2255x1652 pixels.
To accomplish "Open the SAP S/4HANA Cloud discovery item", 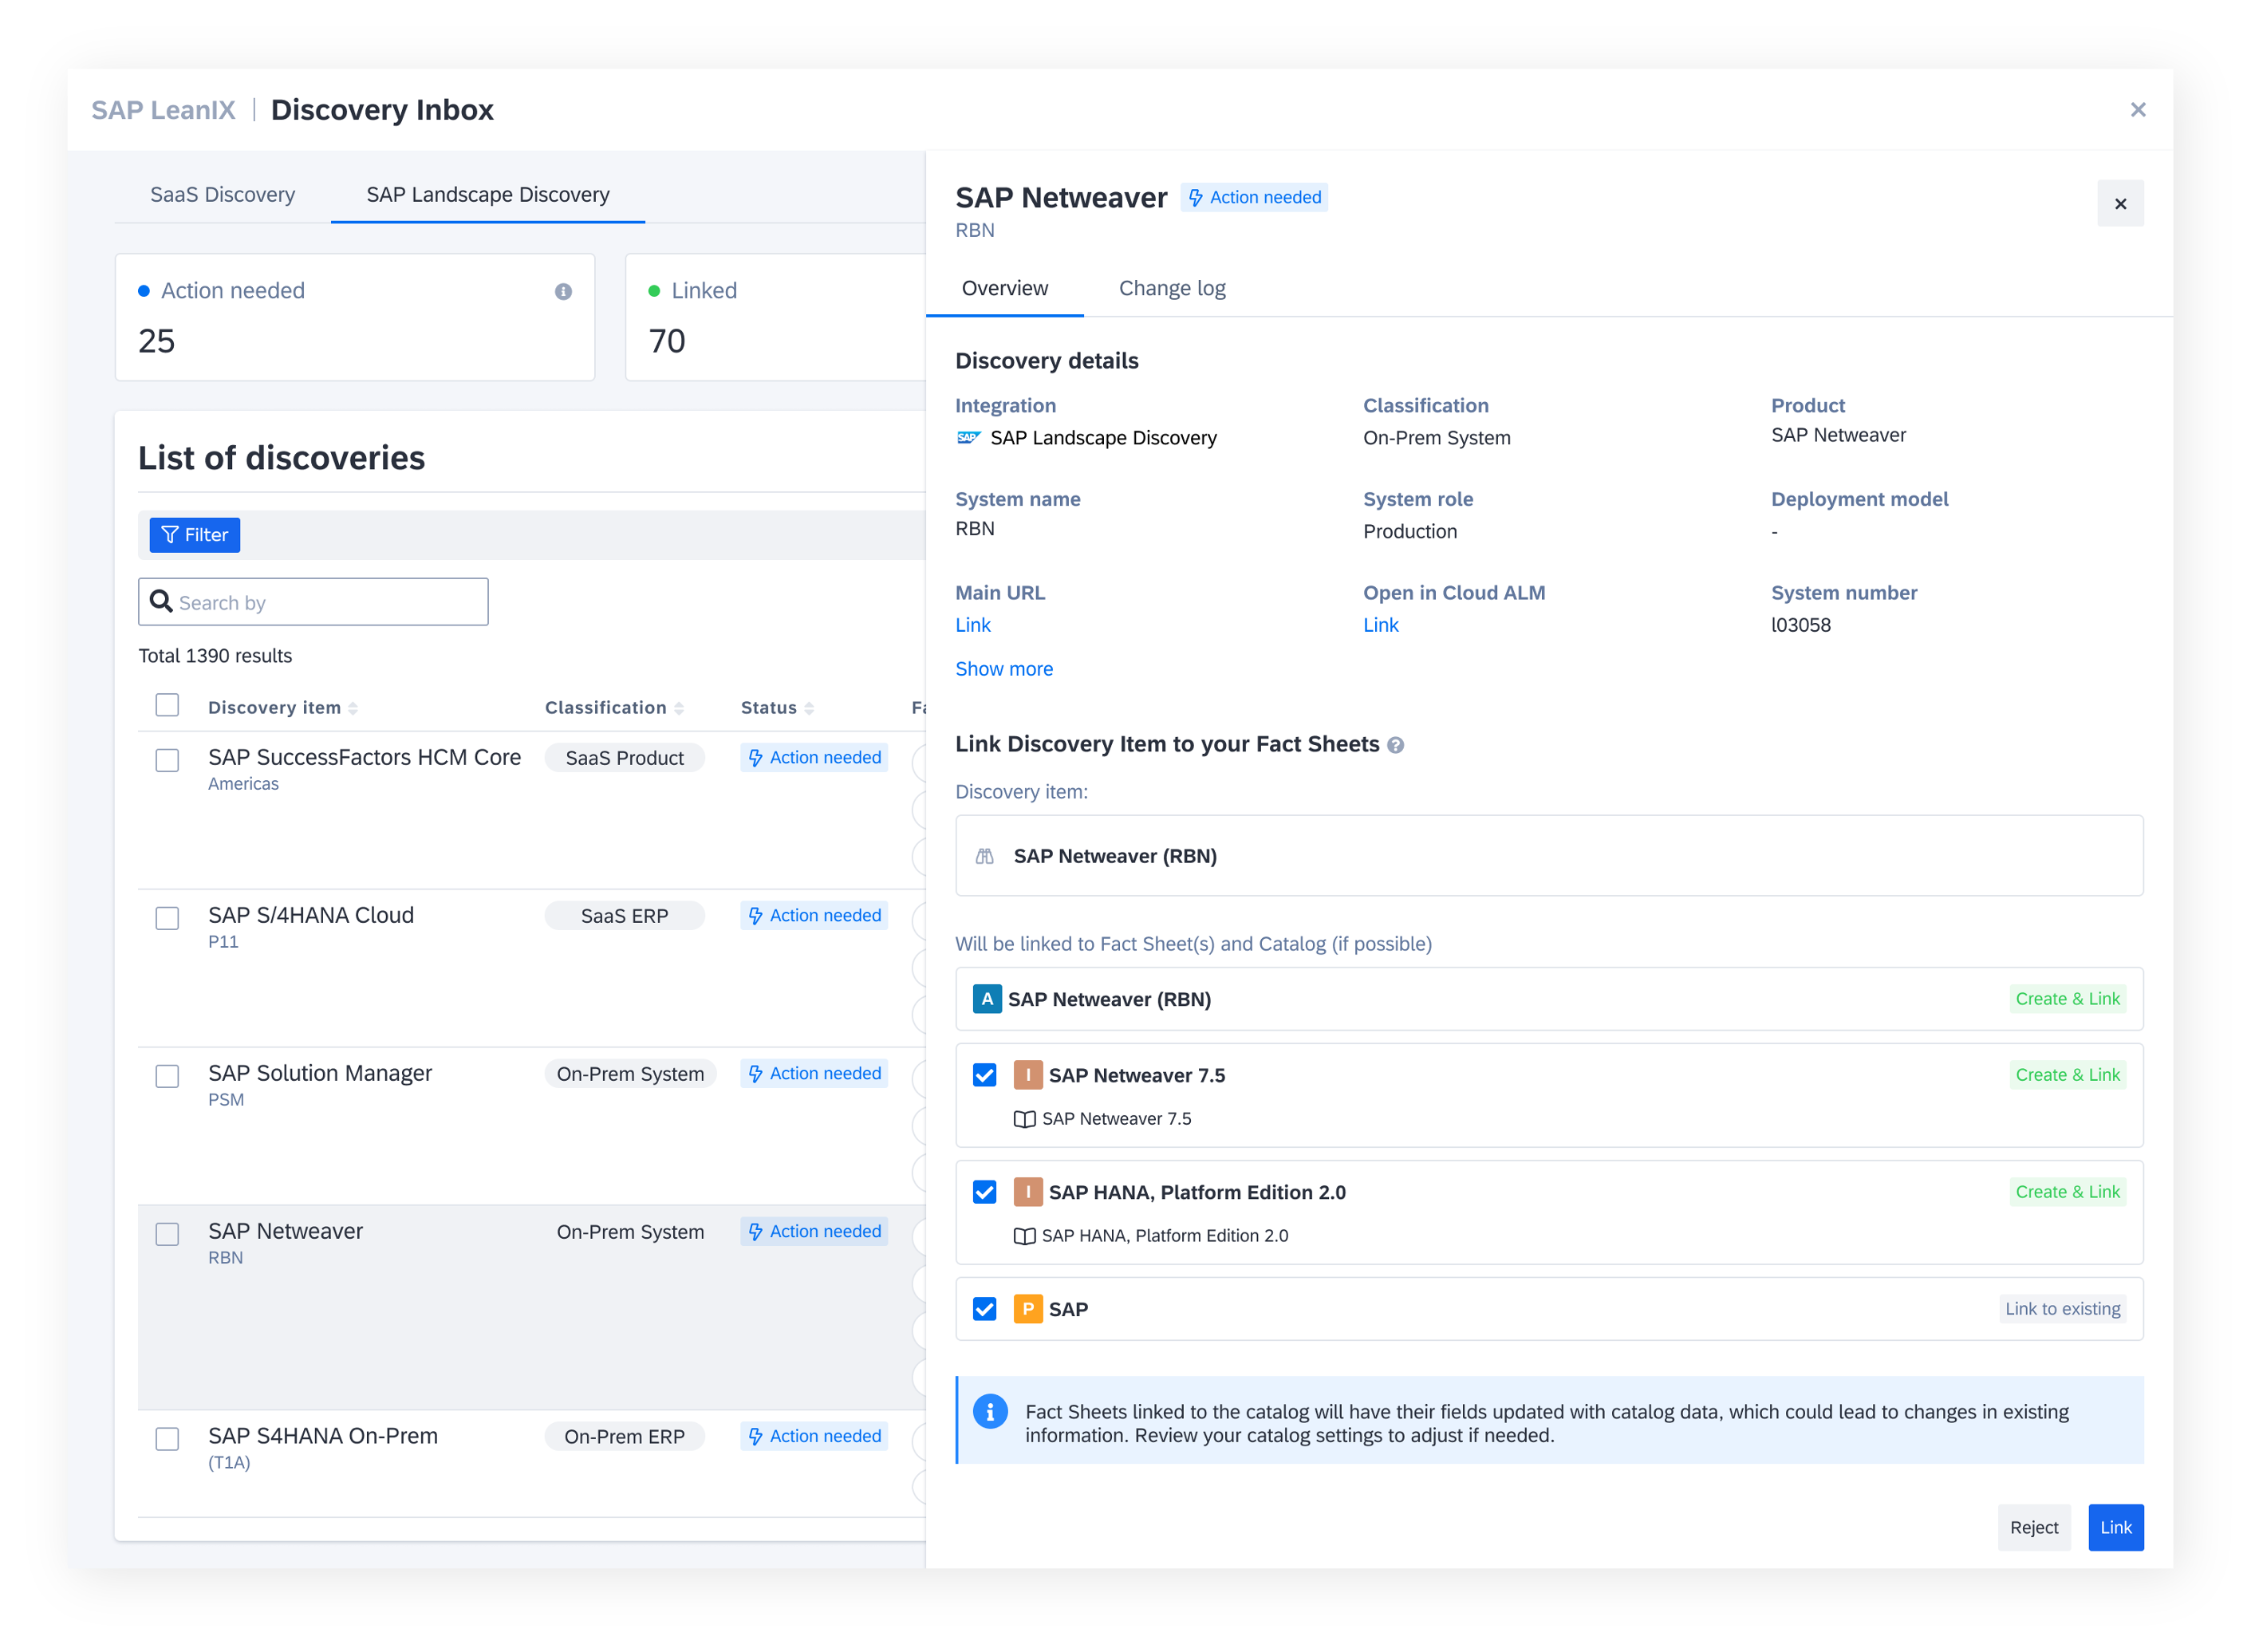I will coord(310,915).
